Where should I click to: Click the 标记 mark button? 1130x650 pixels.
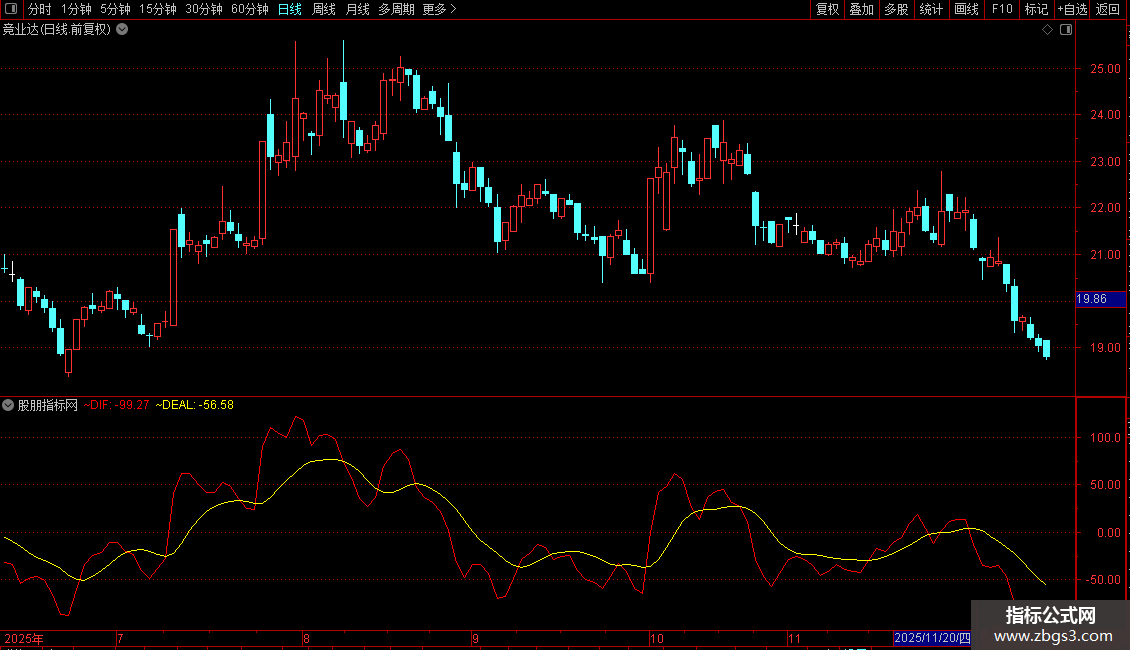point(1036,9)
